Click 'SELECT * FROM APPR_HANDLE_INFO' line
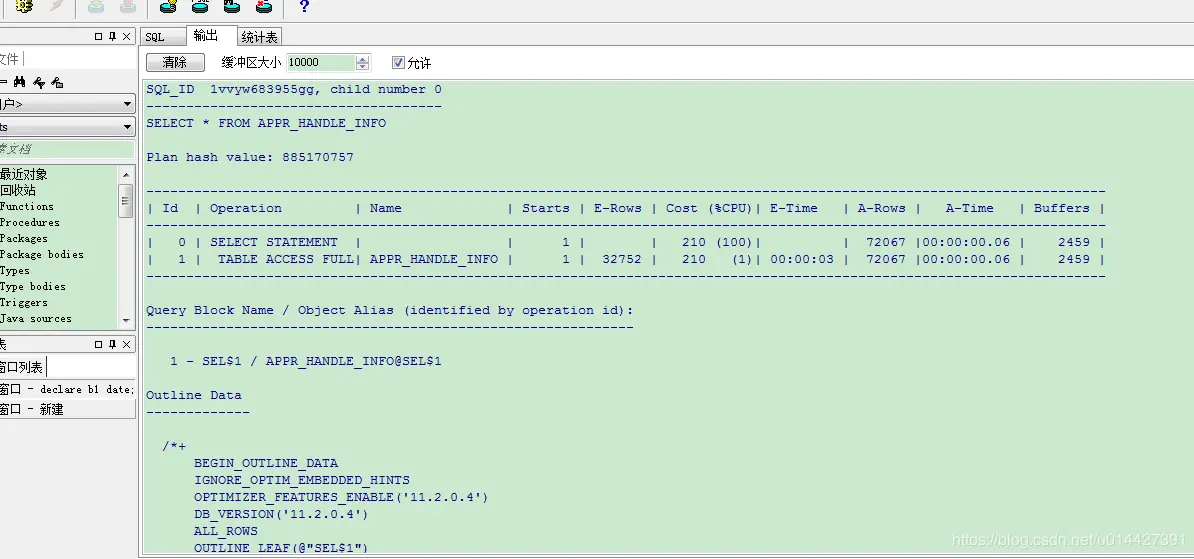This screenshot has height=559, width=1194. click(267, 123)
